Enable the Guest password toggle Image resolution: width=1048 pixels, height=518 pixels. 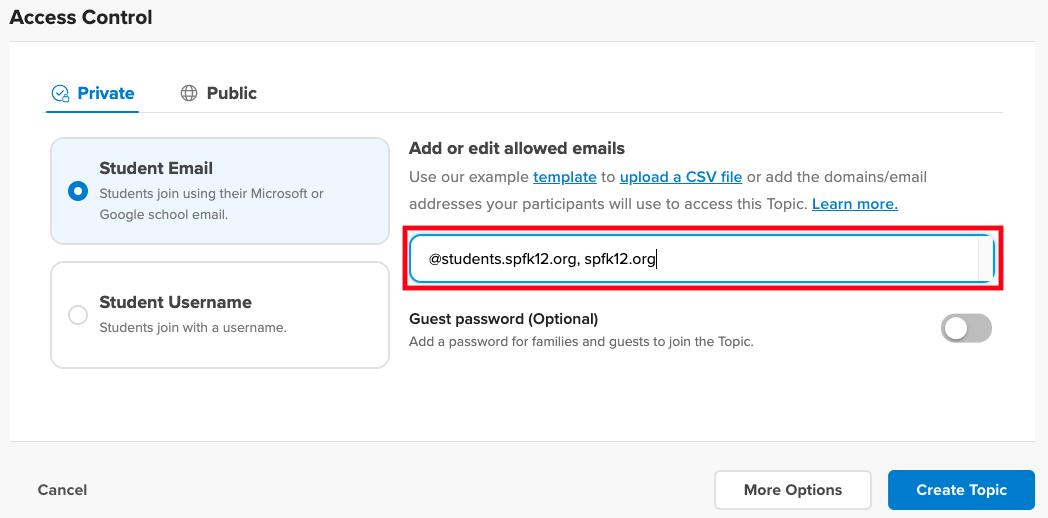tap(966, 328)
